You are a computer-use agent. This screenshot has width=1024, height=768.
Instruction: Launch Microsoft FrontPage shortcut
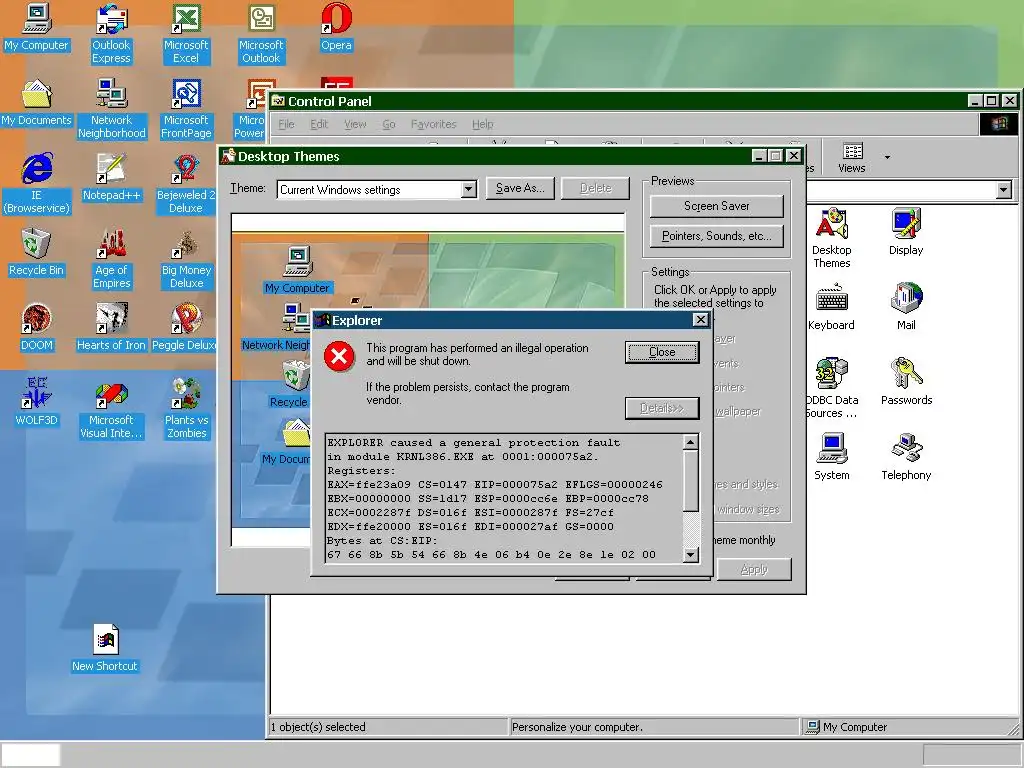pos(186,109)
